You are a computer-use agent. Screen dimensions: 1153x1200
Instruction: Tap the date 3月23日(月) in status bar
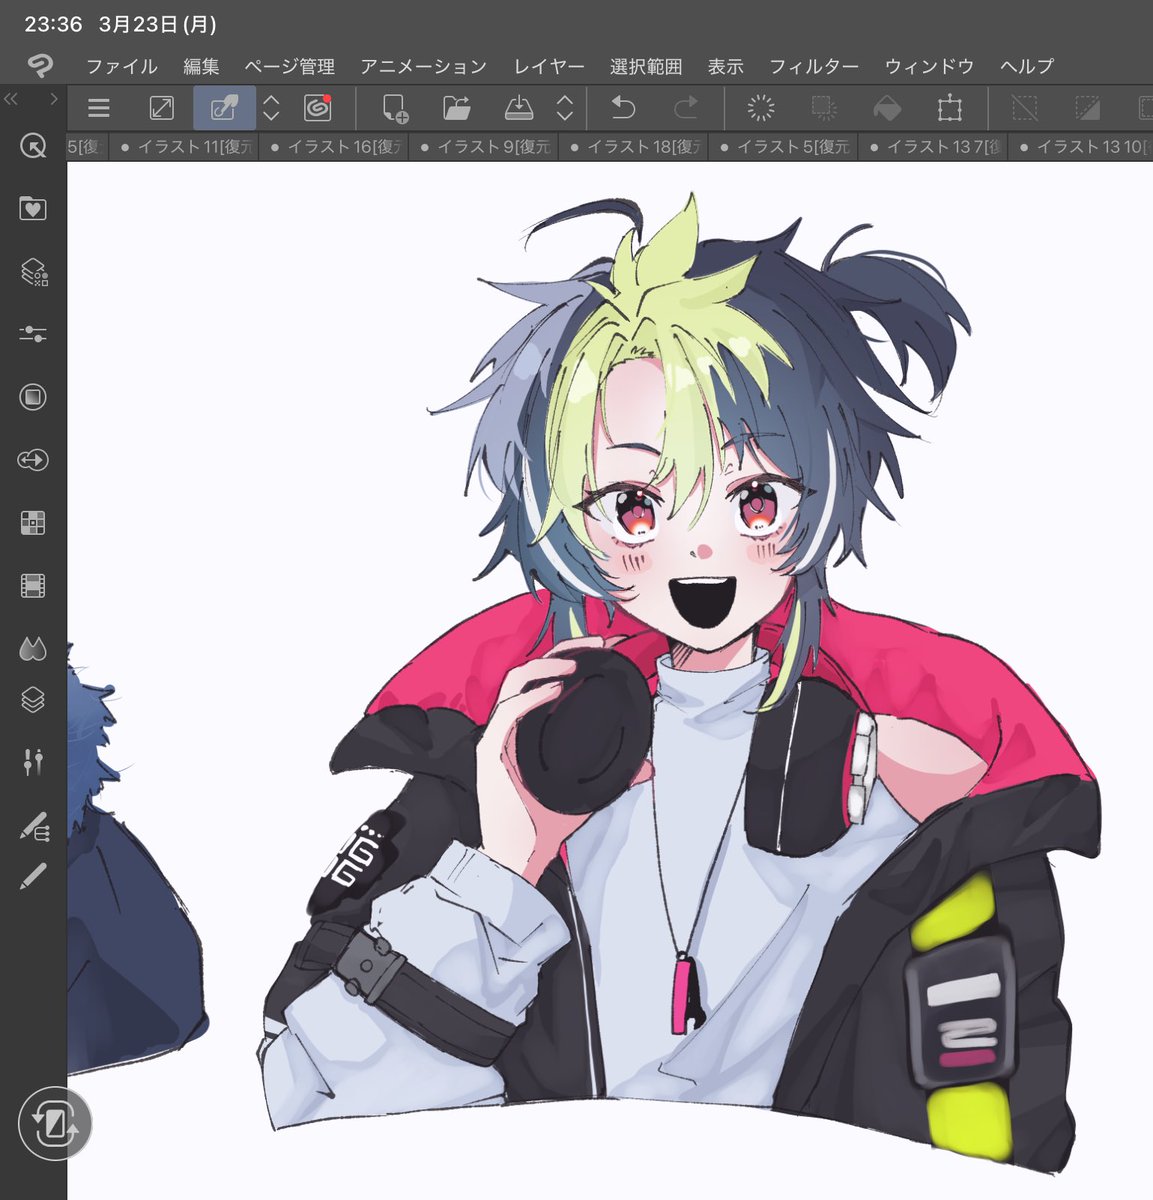157,24
